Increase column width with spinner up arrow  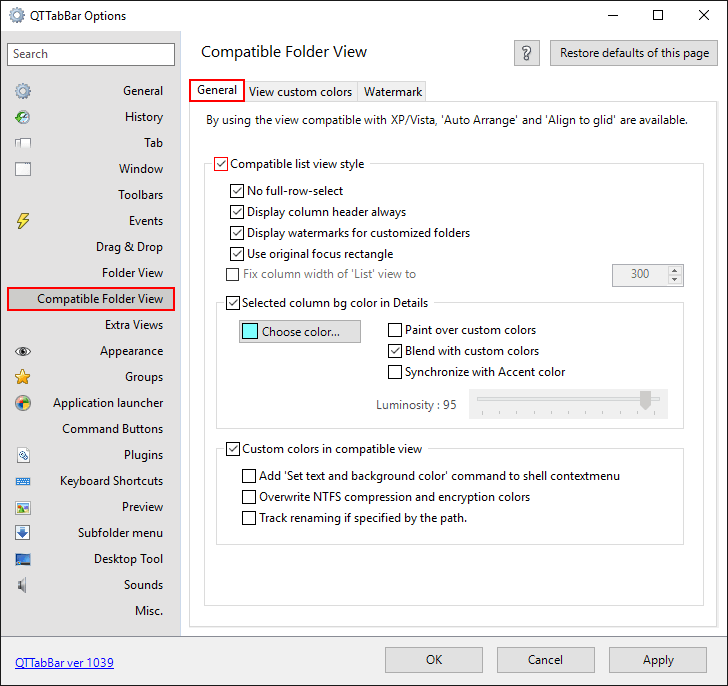click(x=675, y=271)
